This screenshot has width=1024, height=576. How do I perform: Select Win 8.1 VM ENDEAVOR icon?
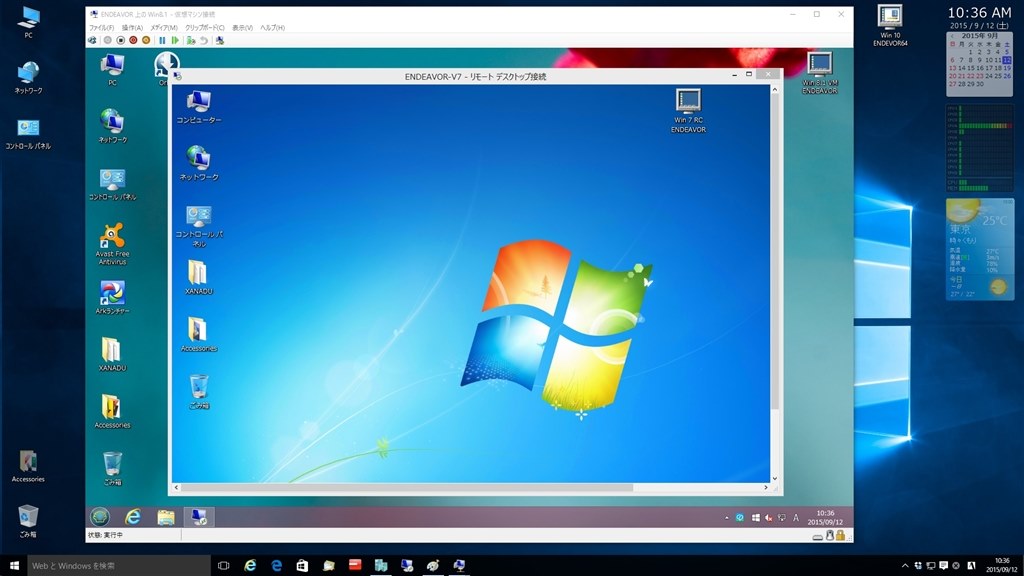820,73
